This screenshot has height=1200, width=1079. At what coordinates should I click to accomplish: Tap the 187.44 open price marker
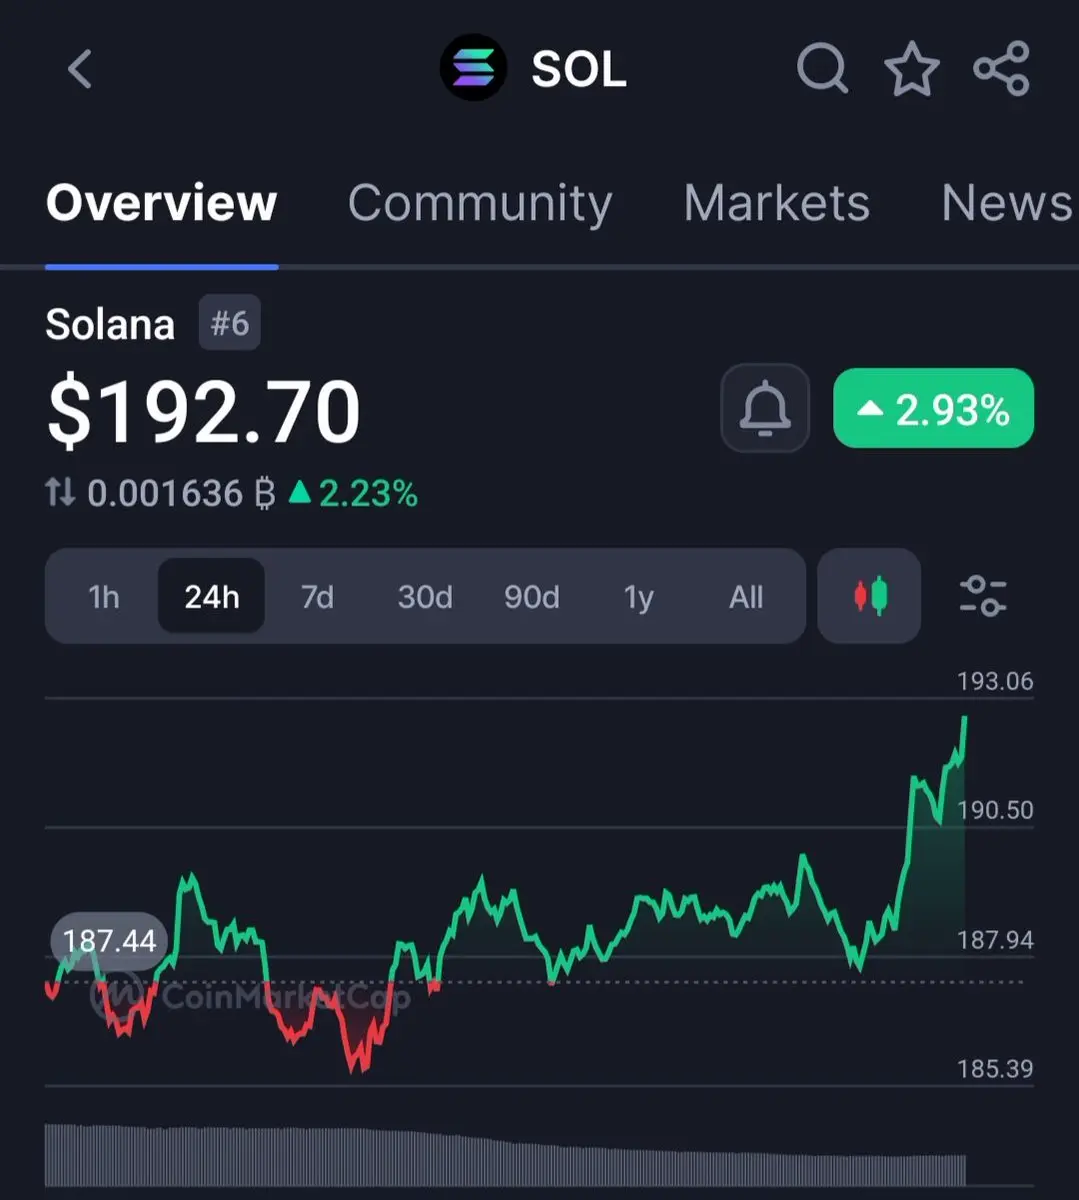[110, 941]
